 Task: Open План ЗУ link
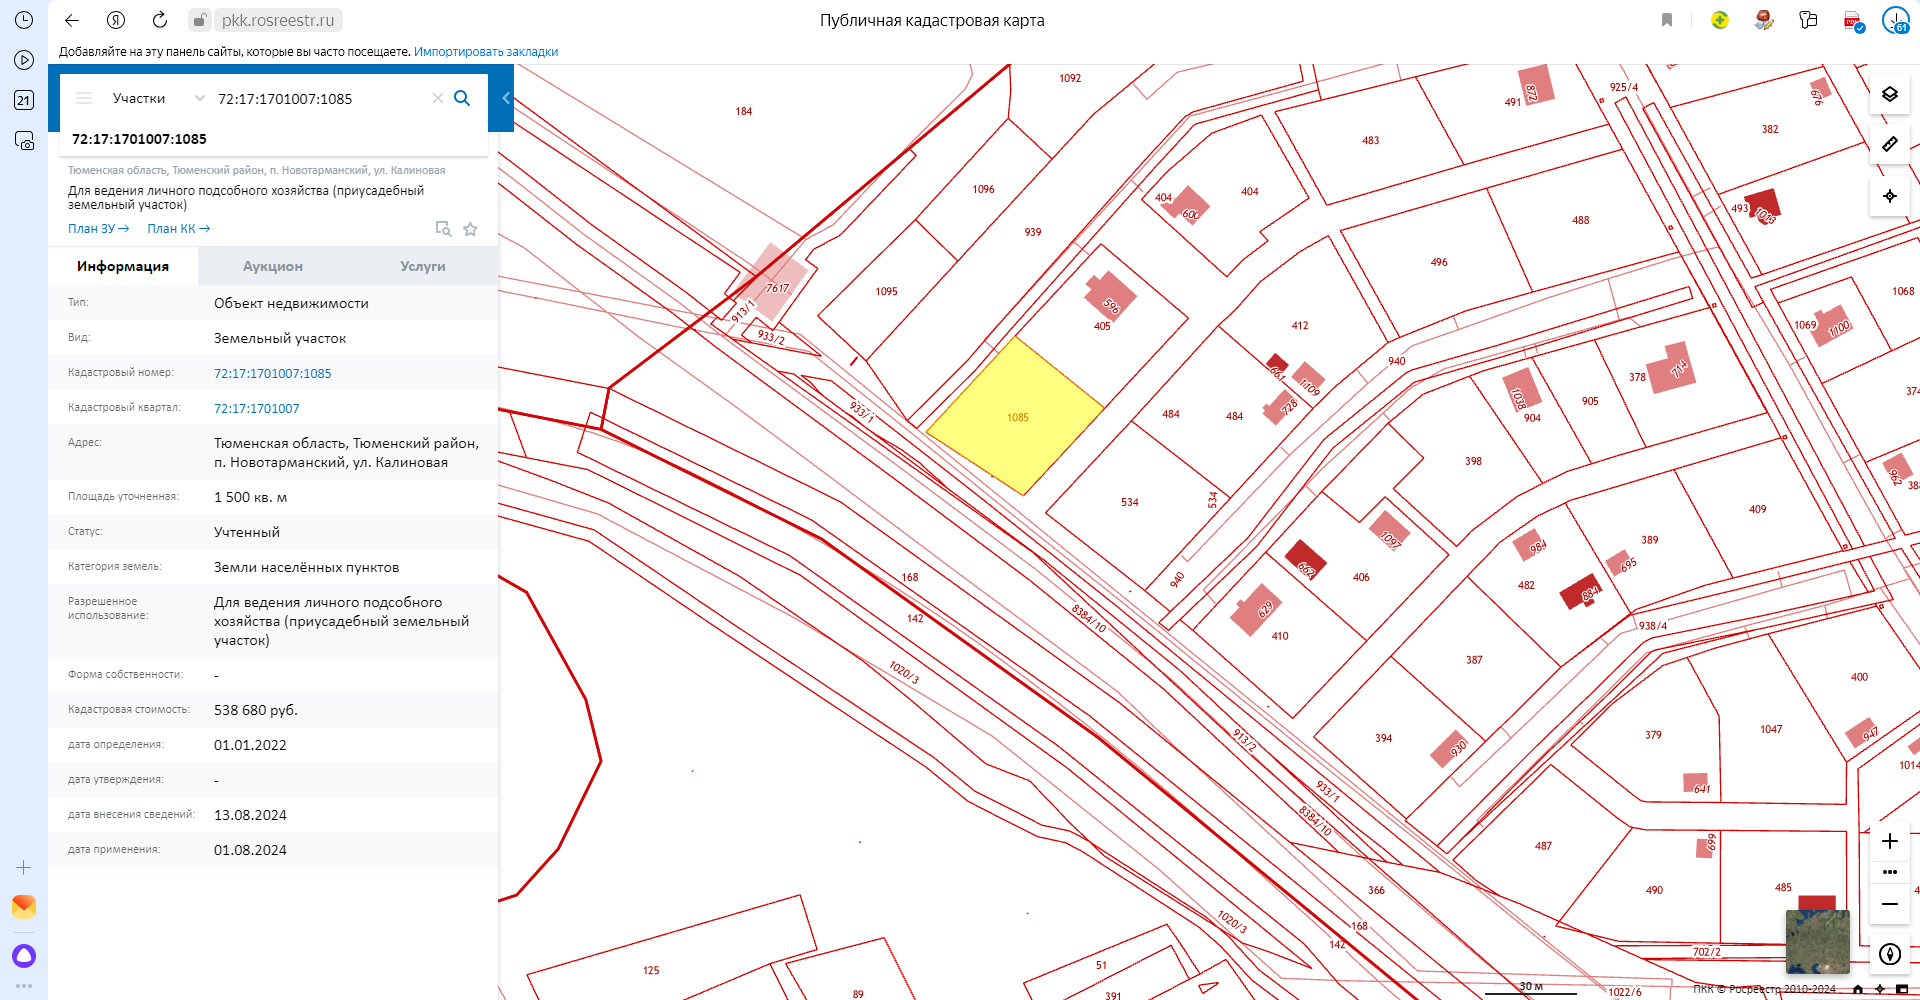pos(98,229)
